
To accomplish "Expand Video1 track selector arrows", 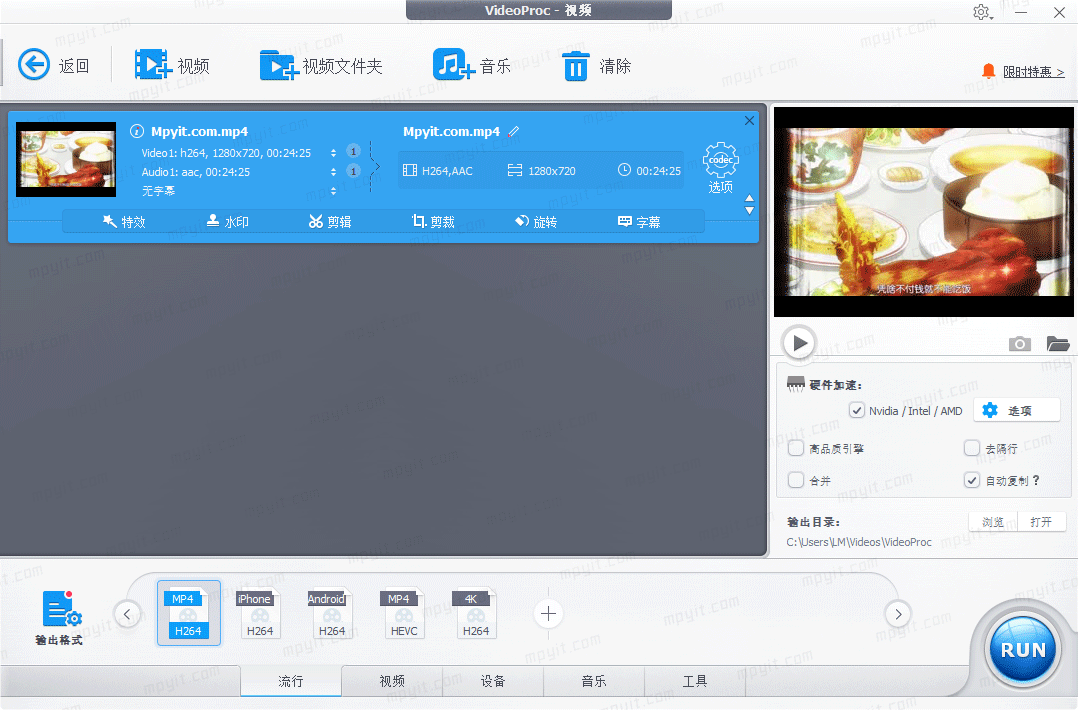I will click(x=333, y=153).
